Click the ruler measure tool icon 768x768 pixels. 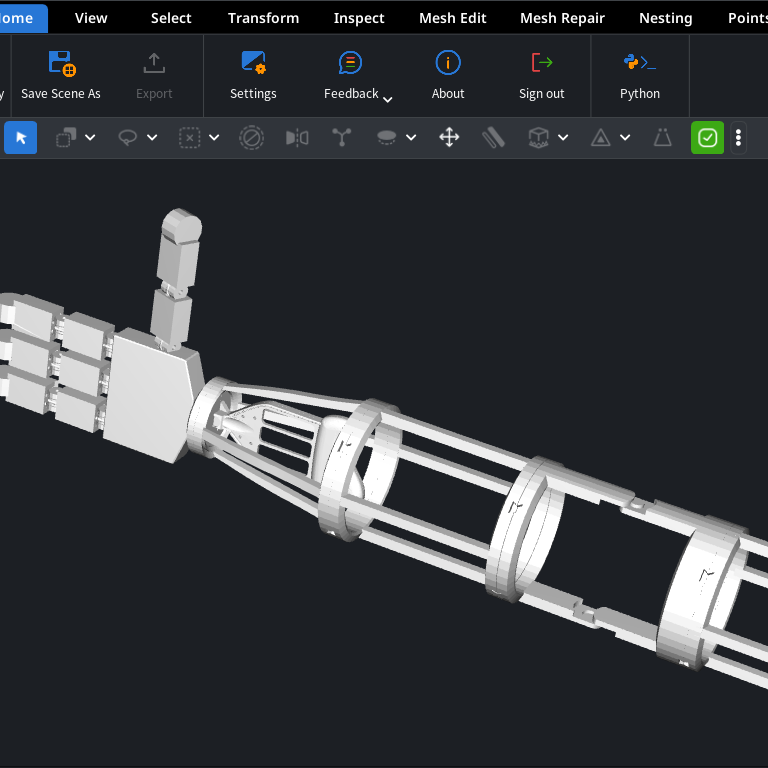[x=493, y=138]
